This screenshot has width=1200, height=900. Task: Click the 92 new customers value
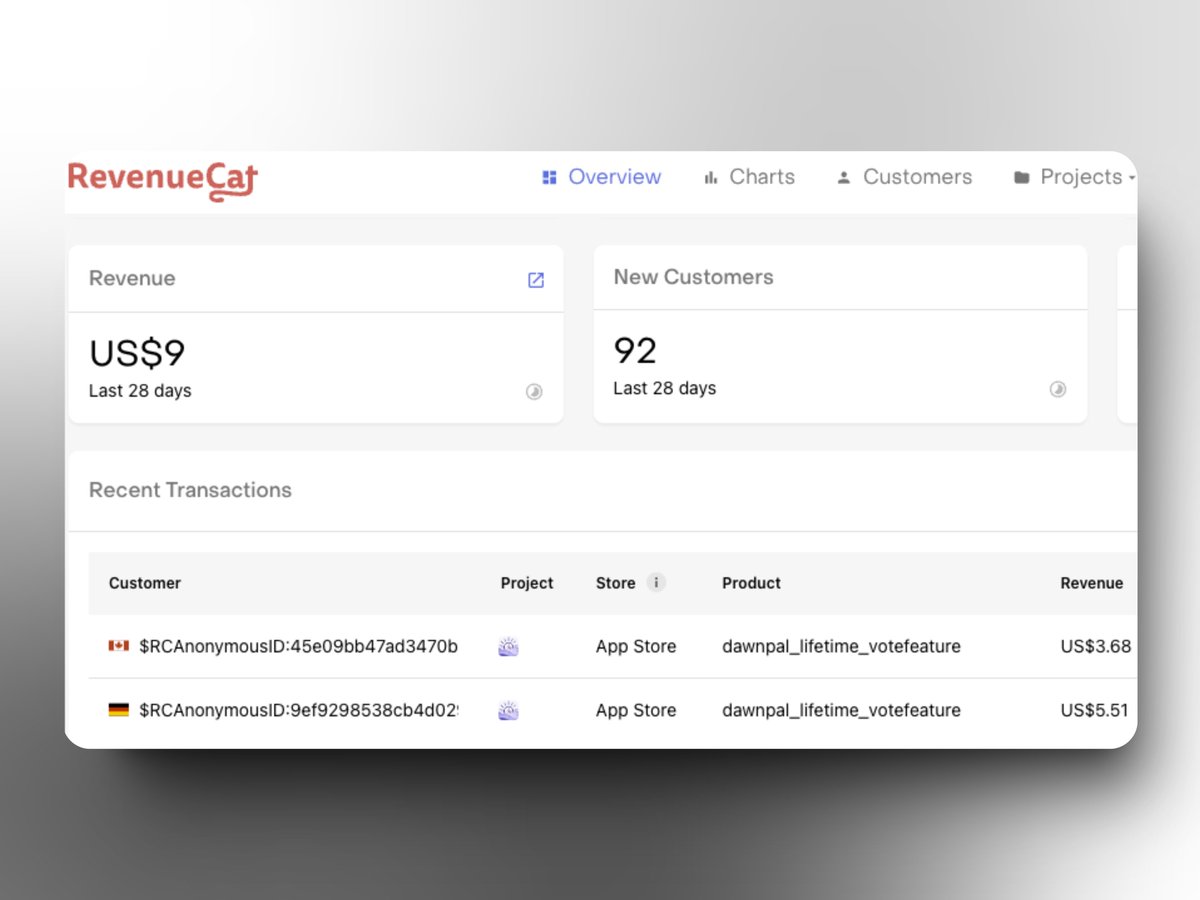click(635, 351)
